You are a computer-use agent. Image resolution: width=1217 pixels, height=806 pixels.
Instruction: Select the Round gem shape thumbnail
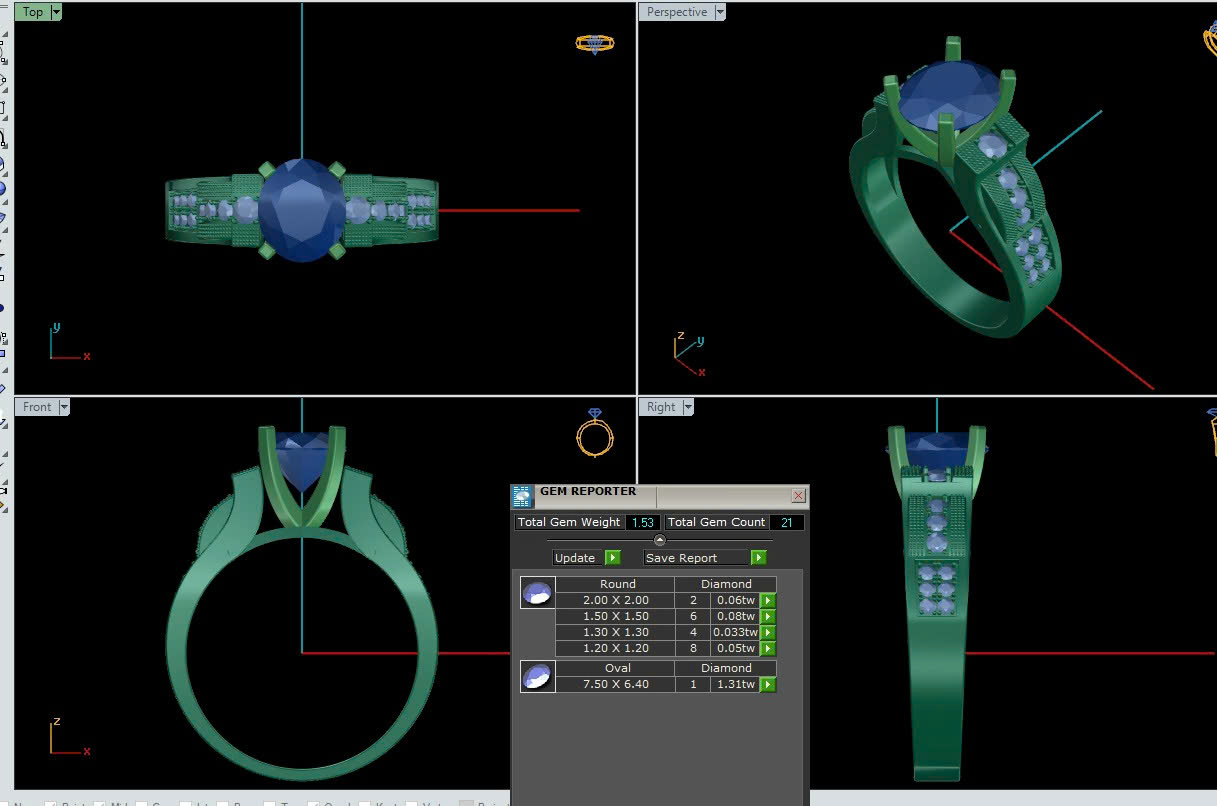coord(537,593)
